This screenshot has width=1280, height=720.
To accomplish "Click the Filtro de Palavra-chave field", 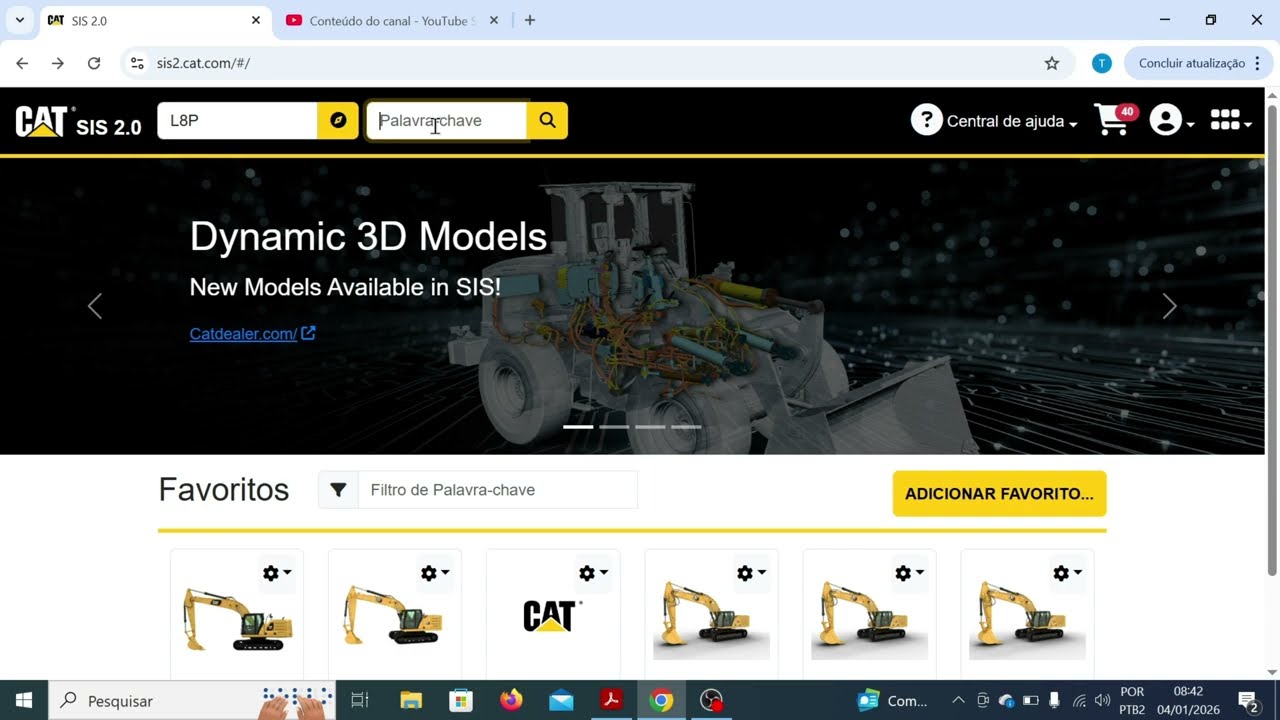I will [497, 490].
